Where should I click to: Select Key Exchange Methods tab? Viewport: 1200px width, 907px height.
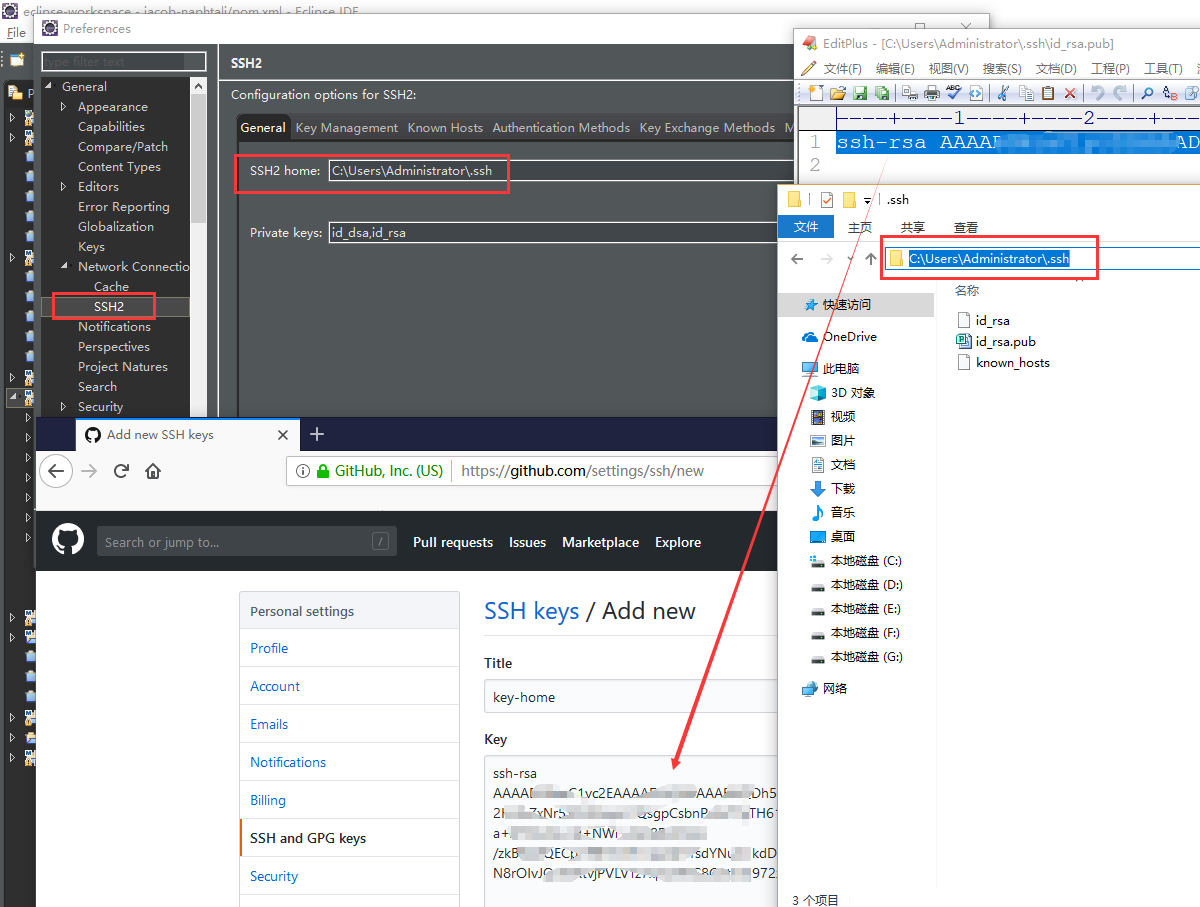pos(707,128)
